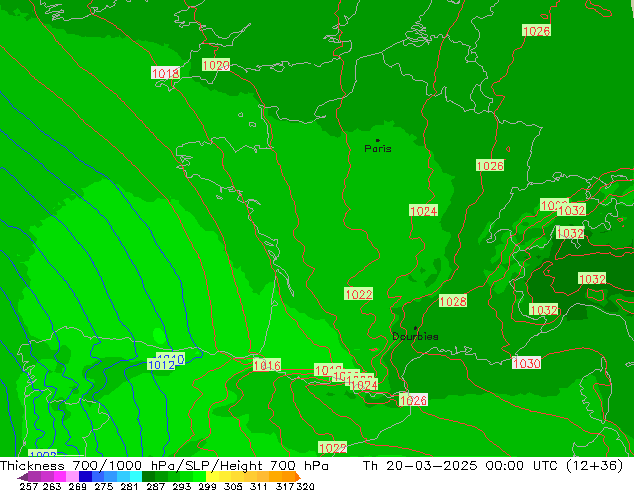Click the dark blue legend swatch
634x490 pixels.
[x=85, y=477]
